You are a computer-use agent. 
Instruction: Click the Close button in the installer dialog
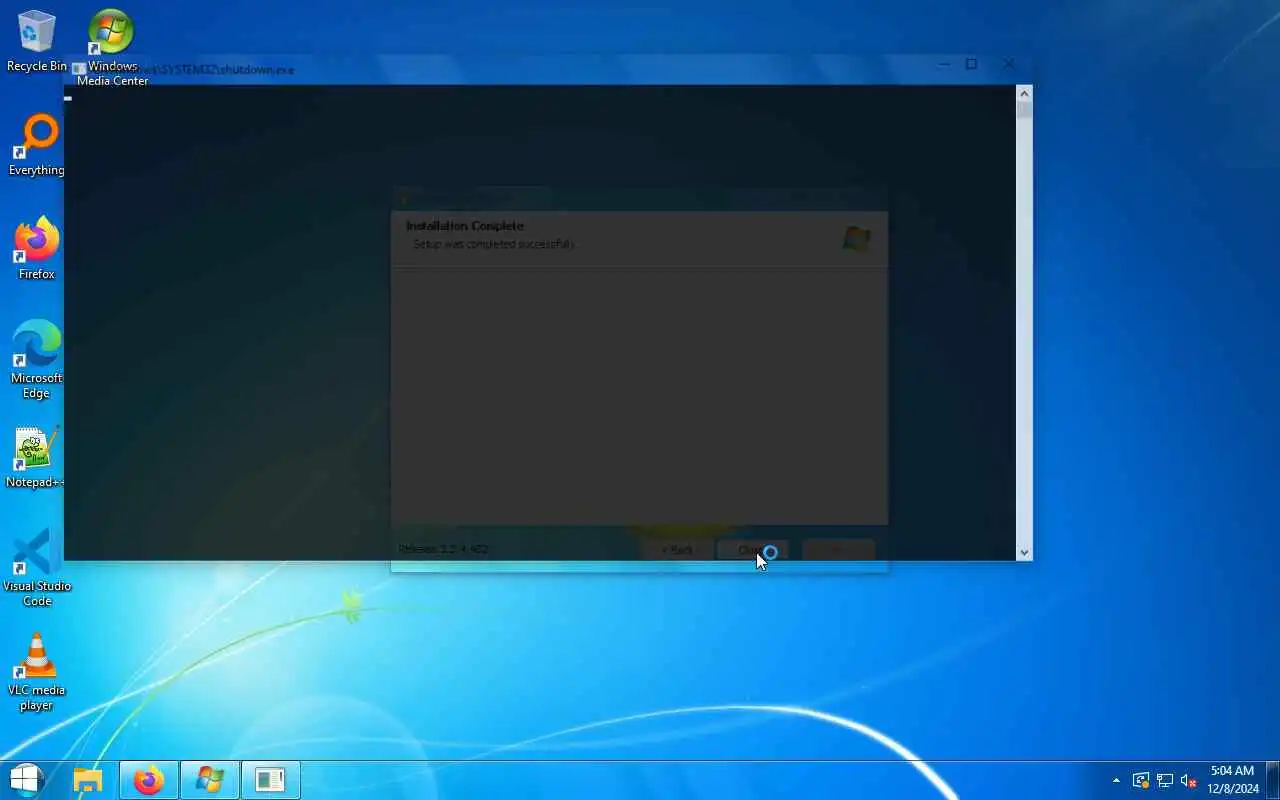(x=752, y=550)
